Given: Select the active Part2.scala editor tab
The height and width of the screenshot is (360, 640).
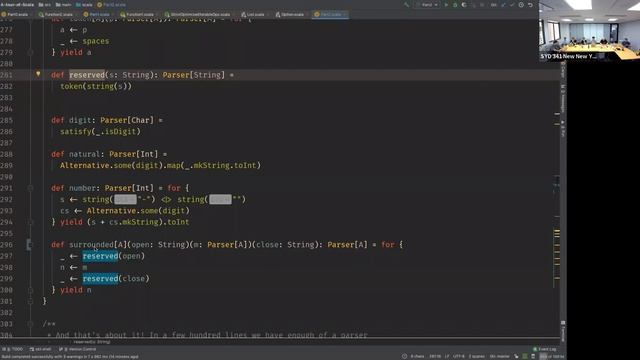Looking at the screenshot, I should [331, 14].
